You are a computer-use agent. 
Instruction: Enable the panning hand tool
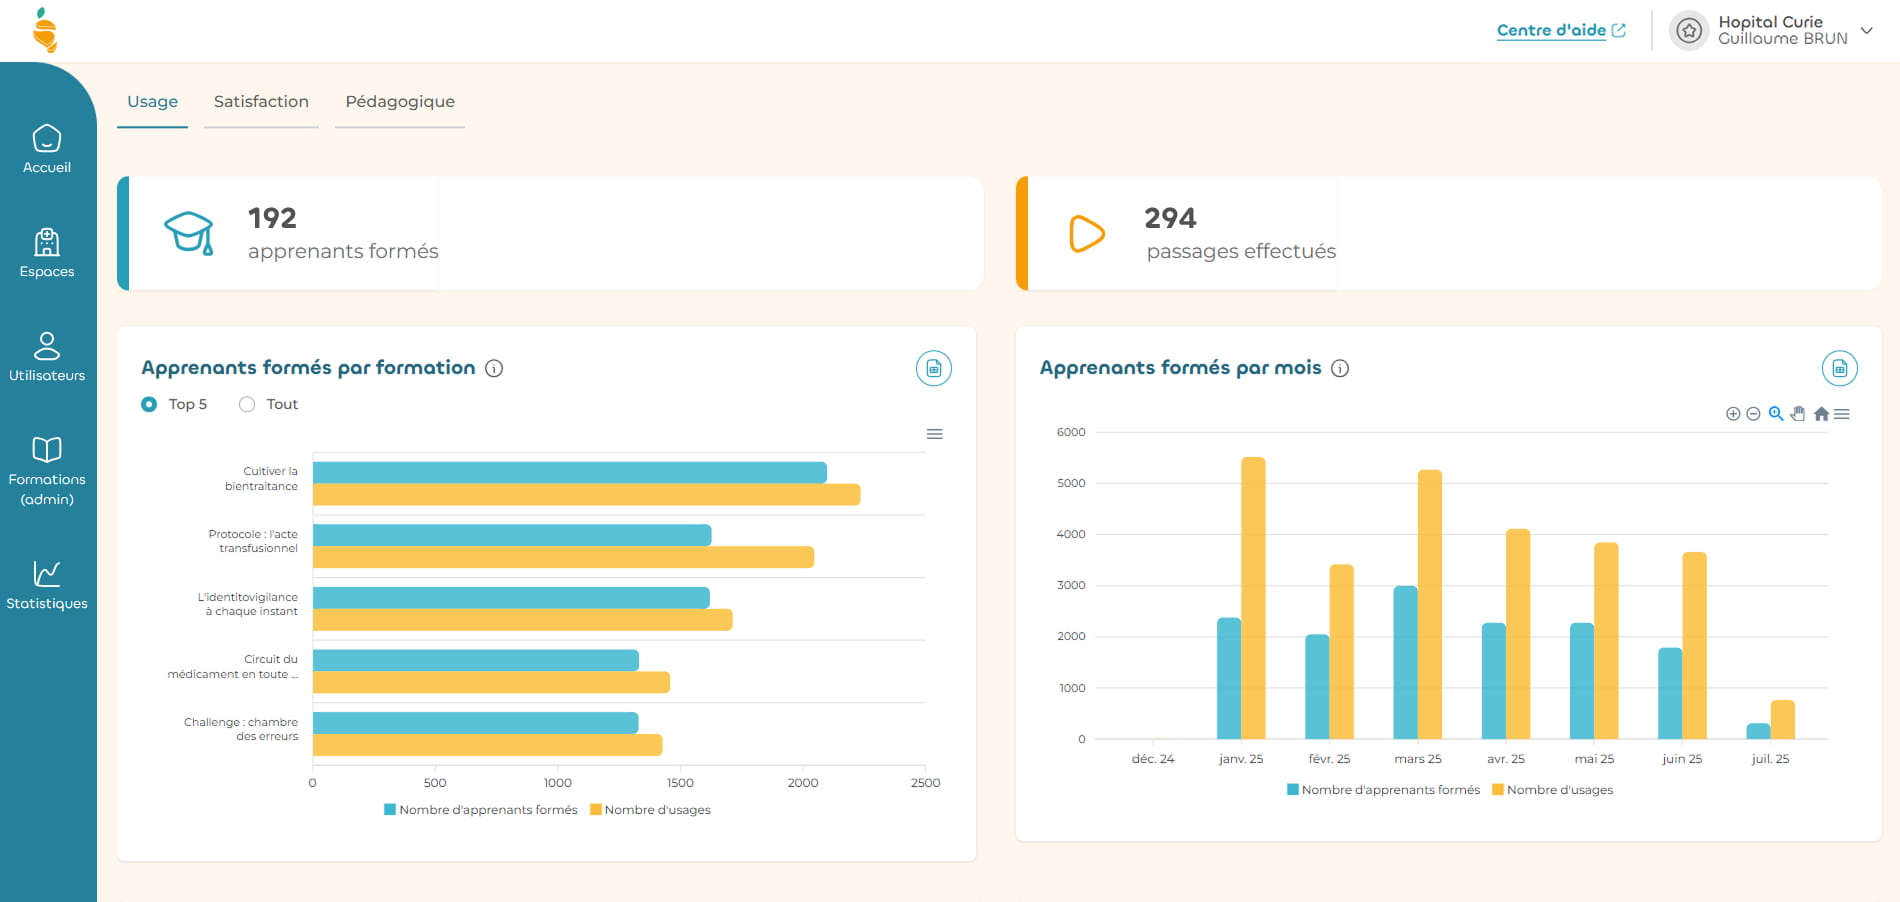coord(1798,414)
